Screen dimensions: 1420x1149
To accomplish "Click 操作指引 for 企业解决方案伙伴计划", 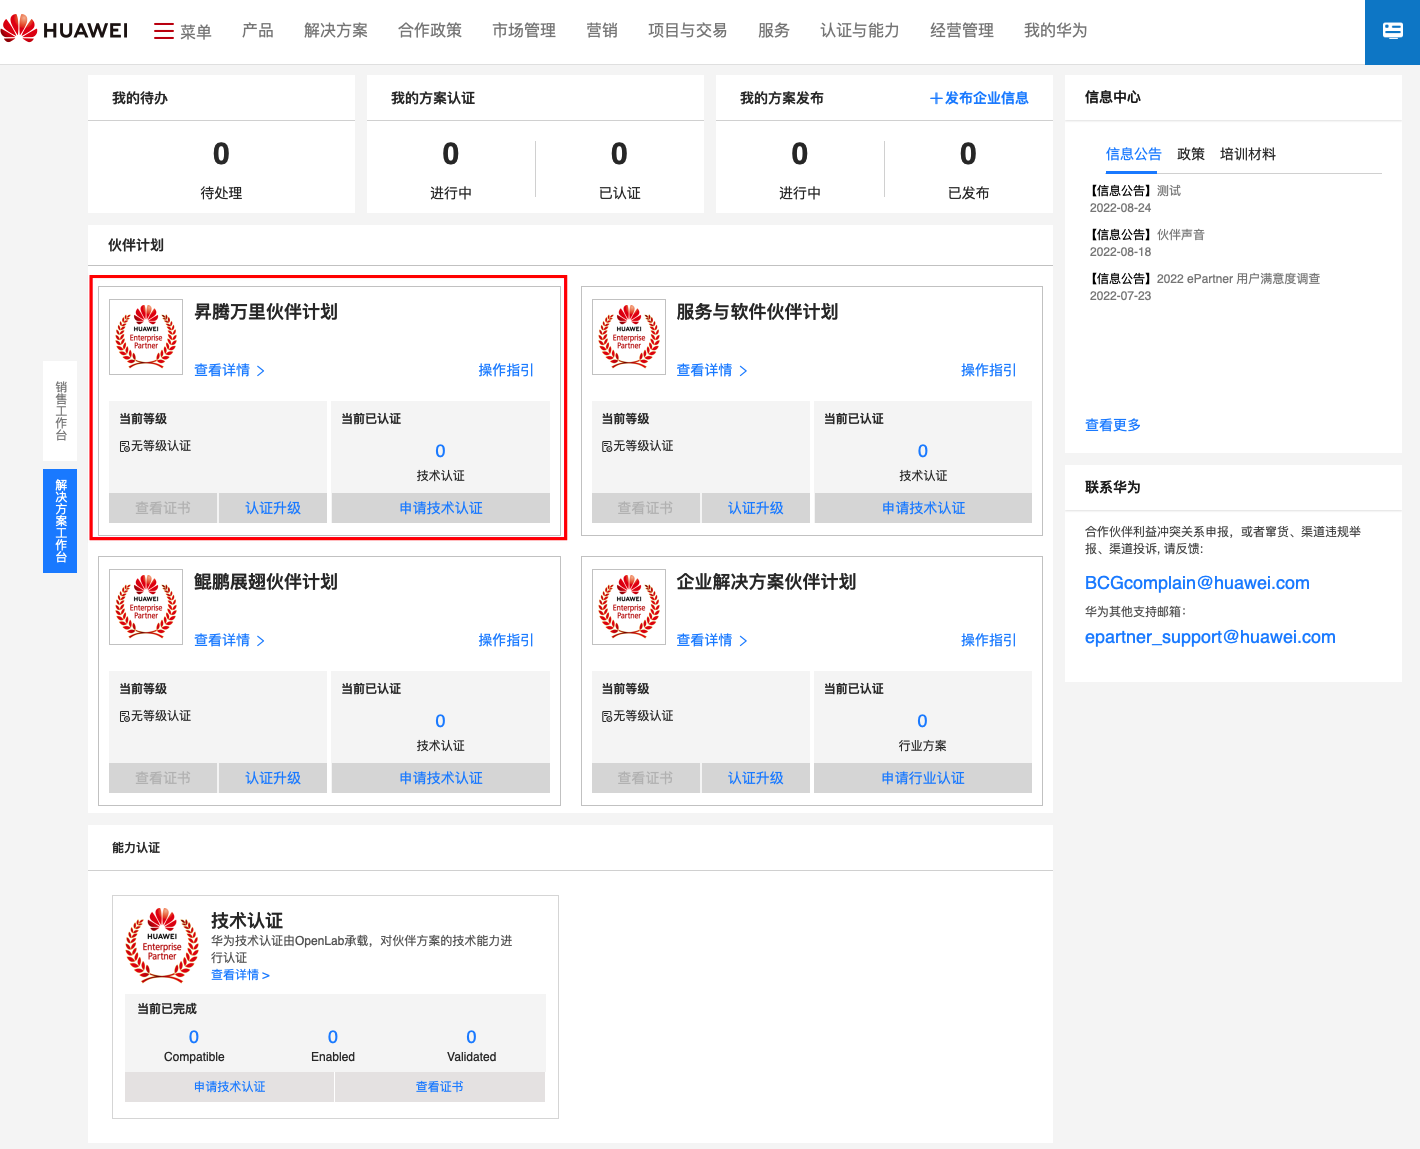I will point(989,640).
